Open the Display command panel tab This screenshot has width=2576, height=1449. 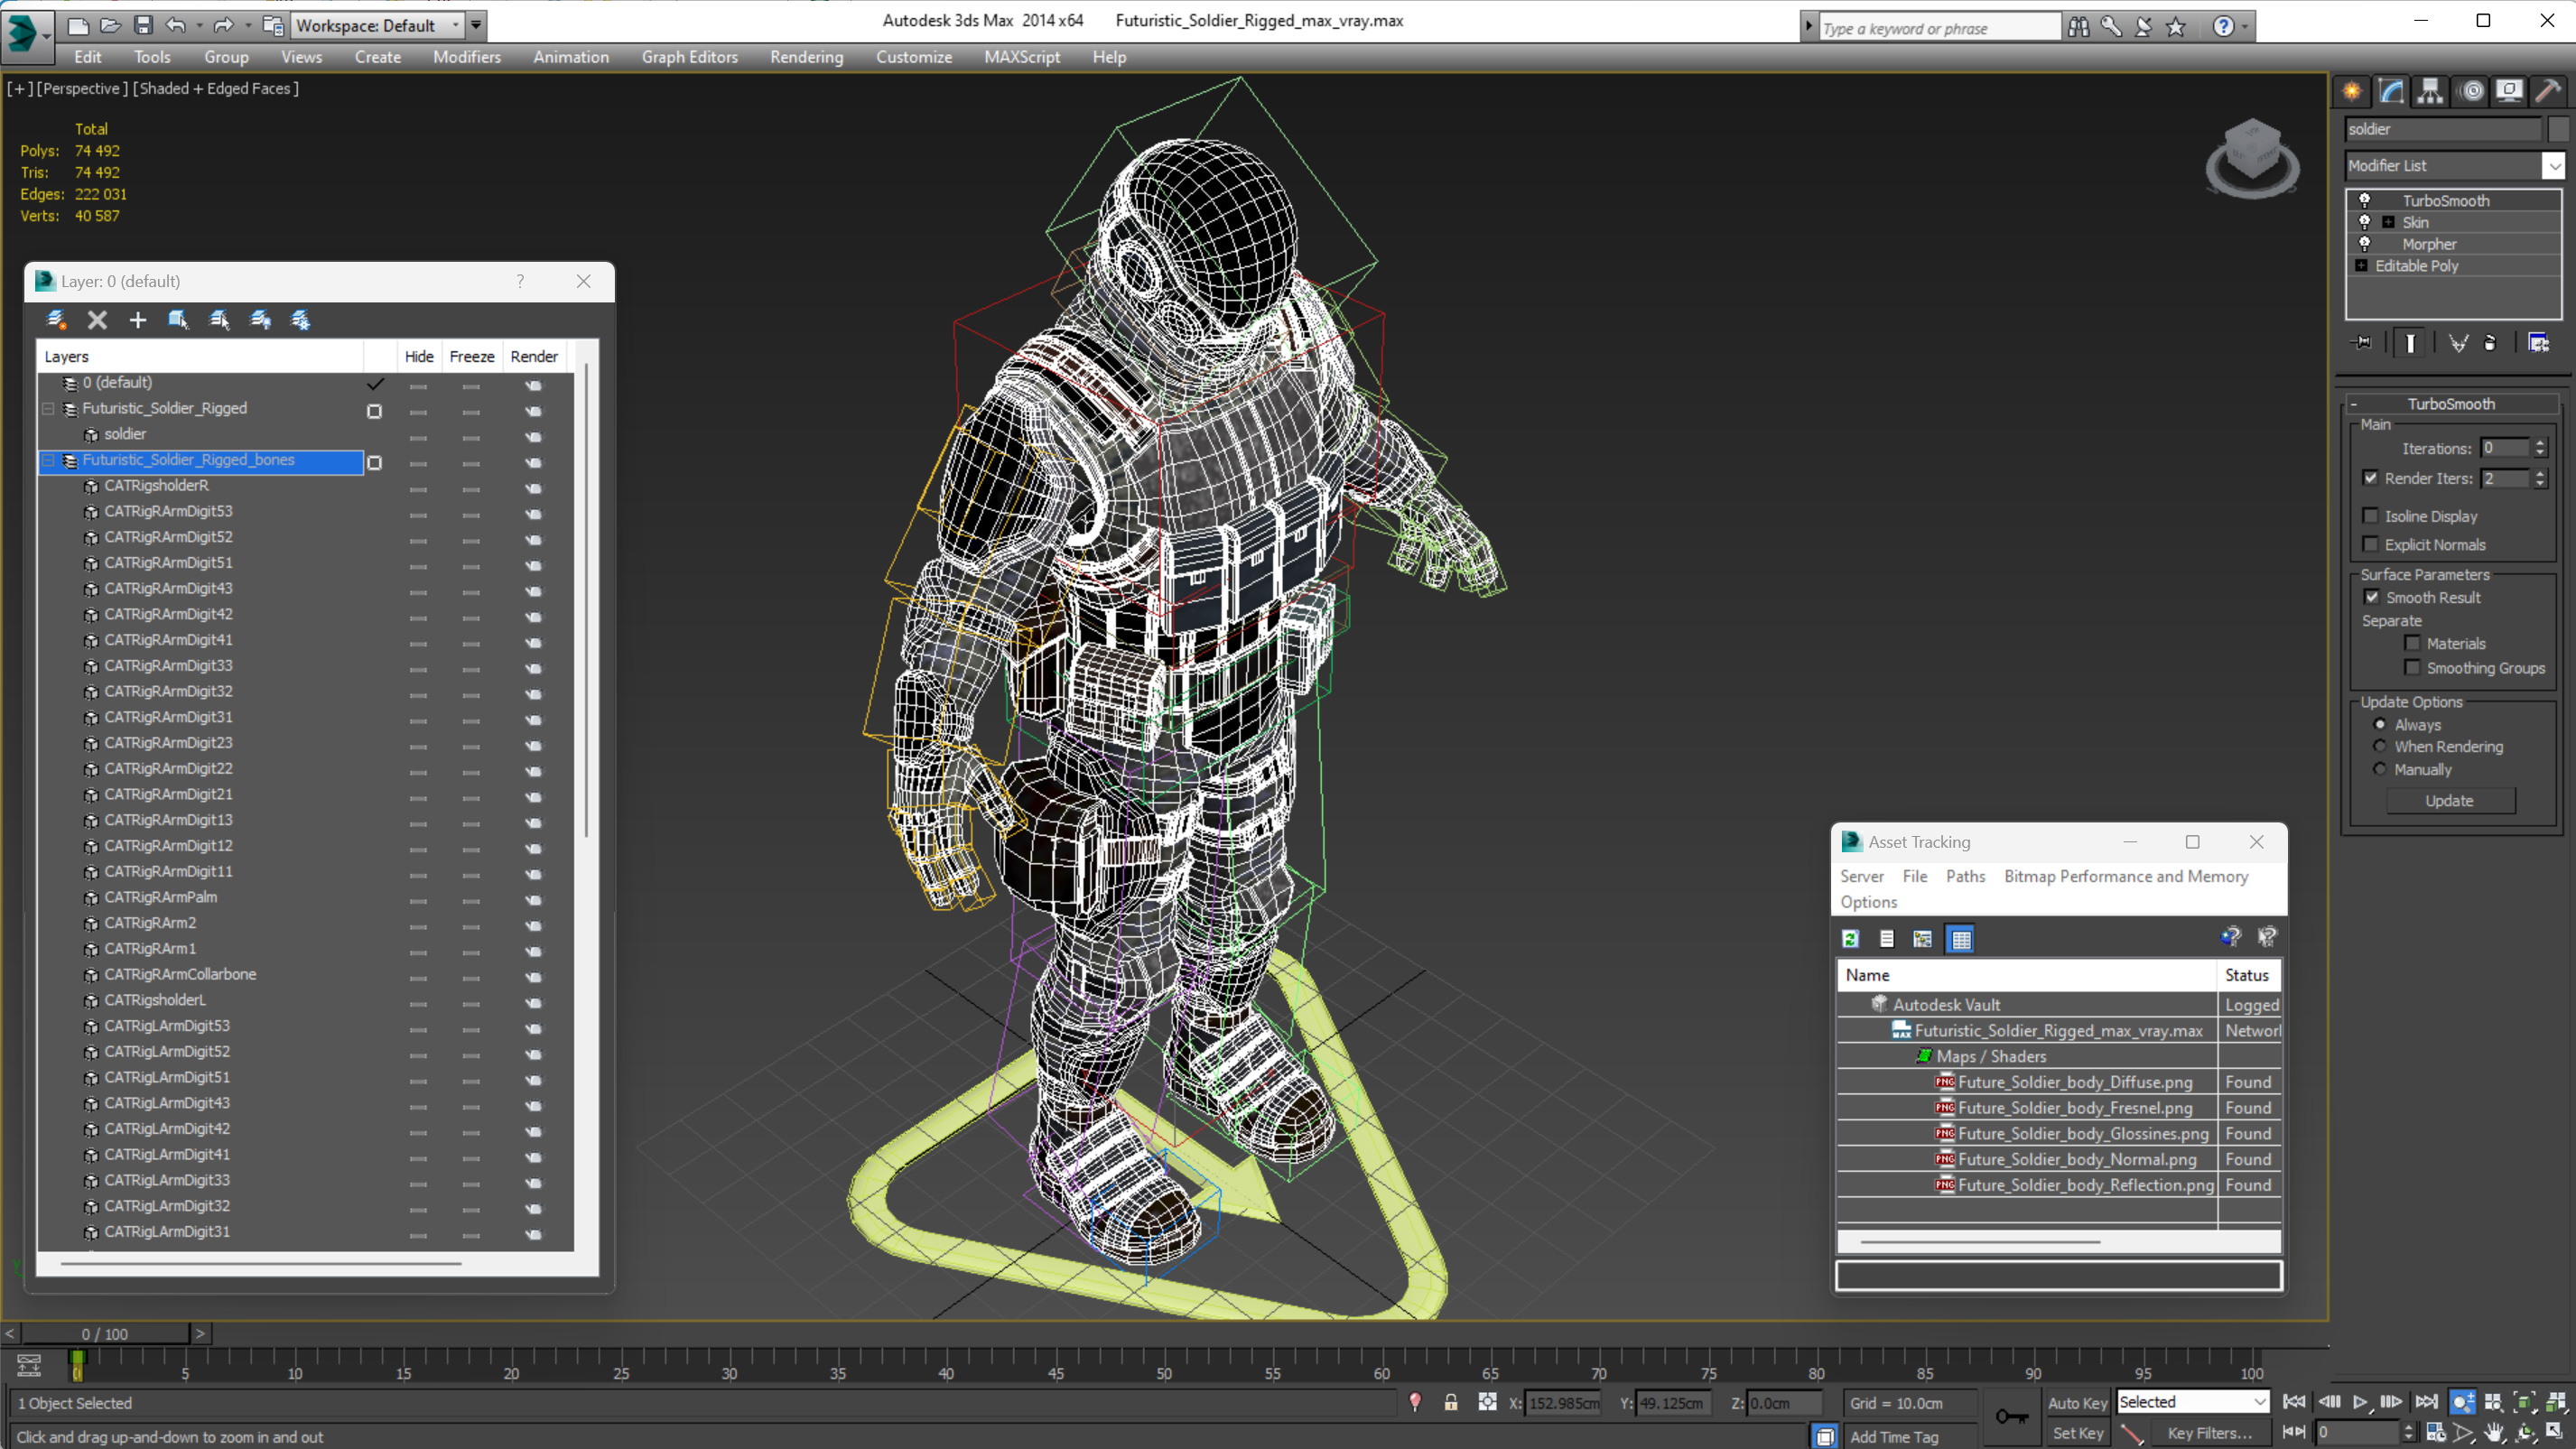[x=2509, y=91]
